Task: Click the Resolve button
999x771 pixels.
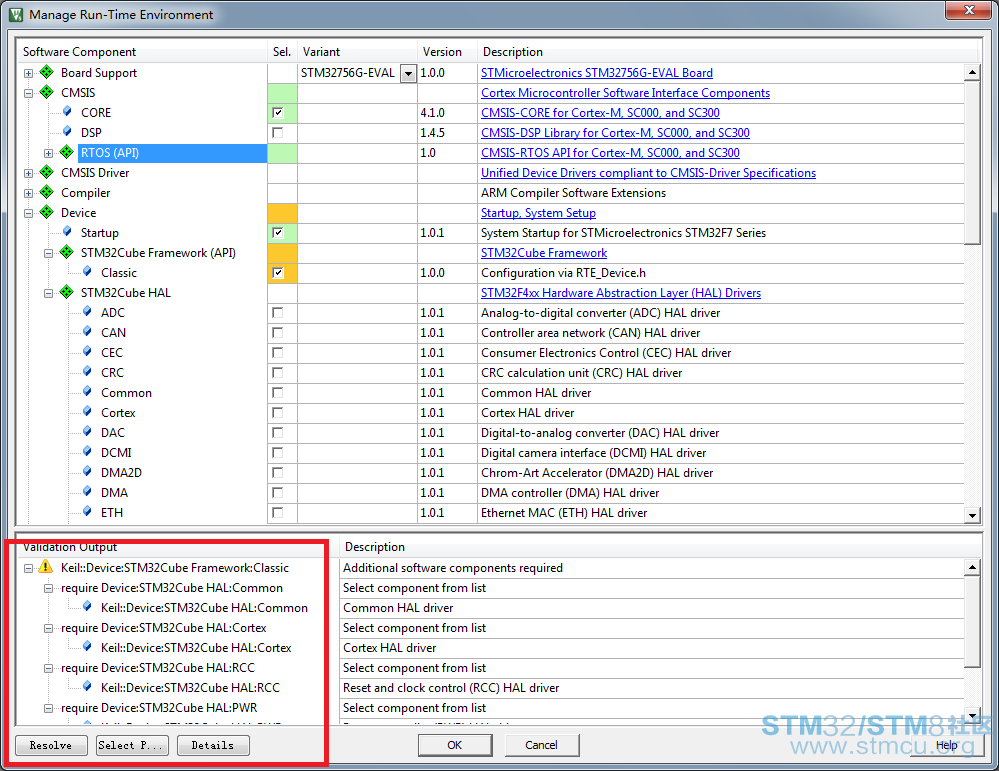Action: pyautogui.click(x=51, y=745)
